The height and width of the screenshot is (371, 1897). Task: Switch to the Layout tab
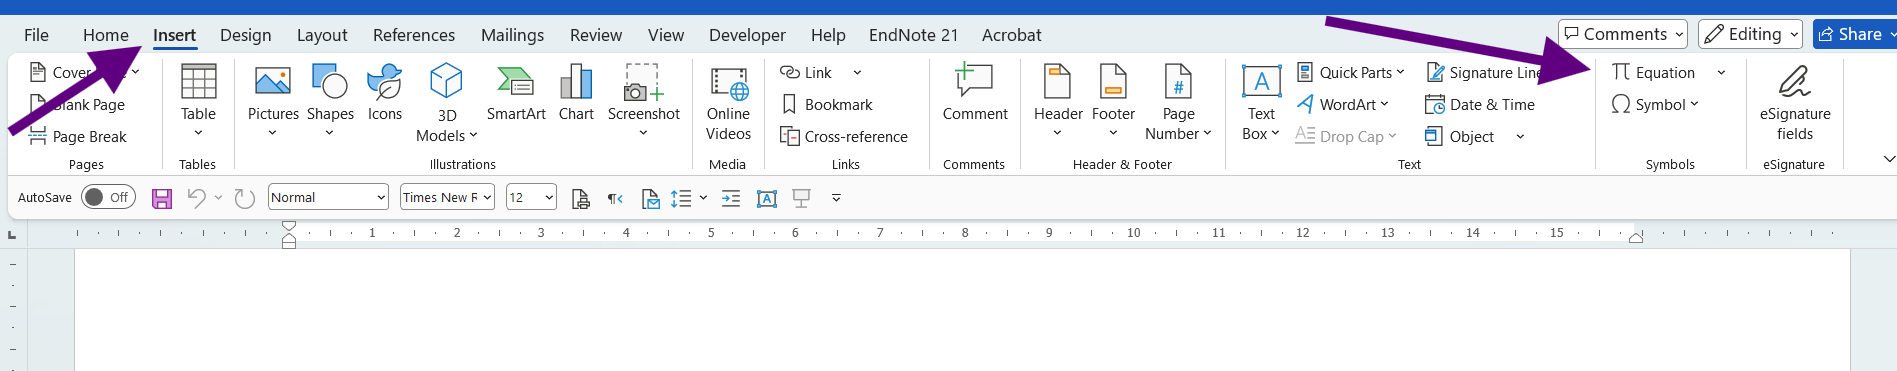[x=322, y=35]
